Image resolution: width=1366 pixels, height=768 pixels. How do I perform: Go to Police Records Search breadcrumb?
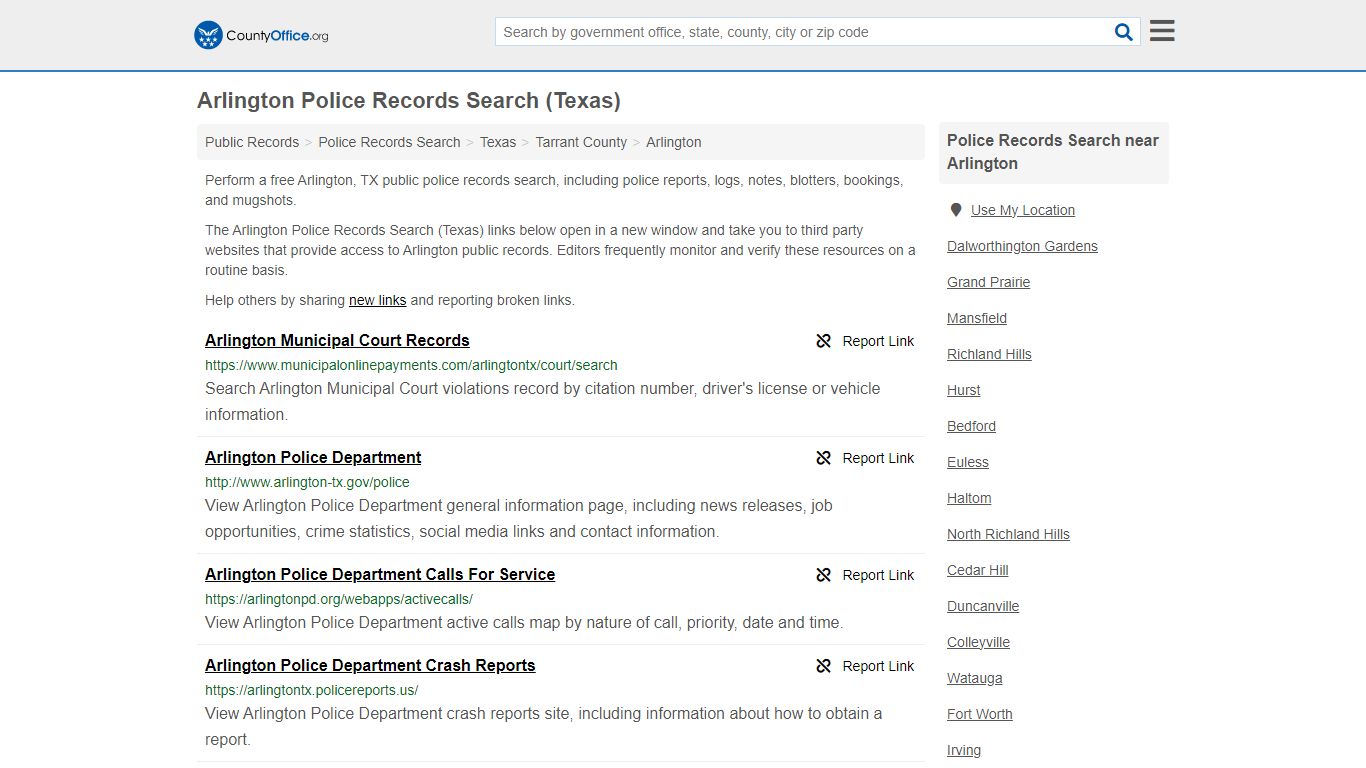click(389, 142)
